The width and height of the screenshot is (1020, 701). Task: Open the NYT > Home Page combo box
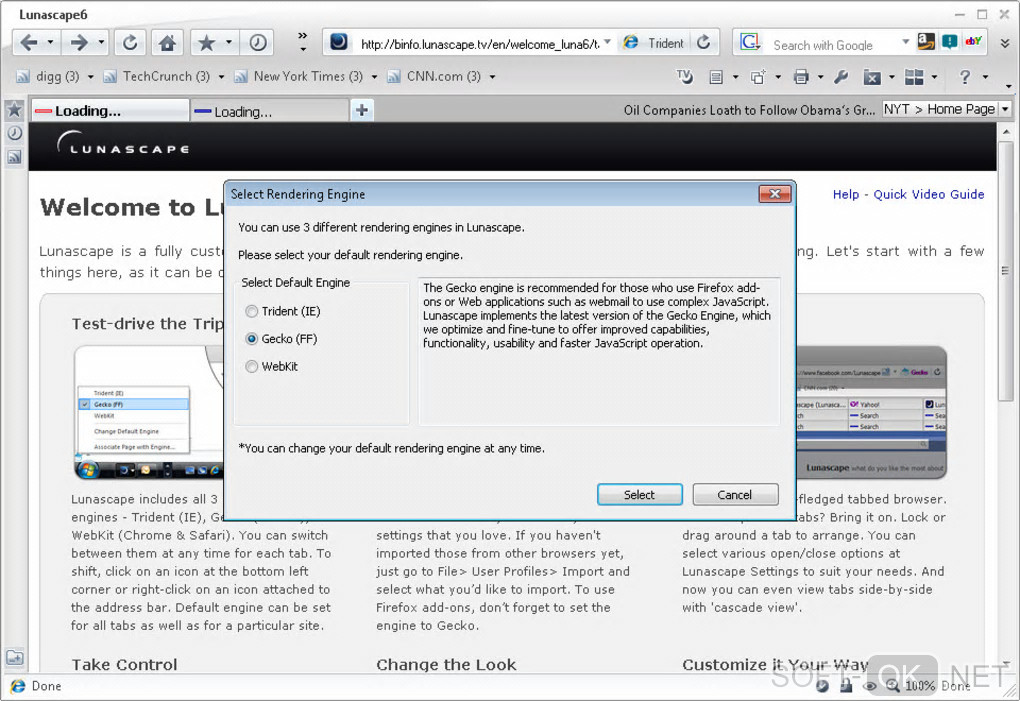click(x=946, y=109)
